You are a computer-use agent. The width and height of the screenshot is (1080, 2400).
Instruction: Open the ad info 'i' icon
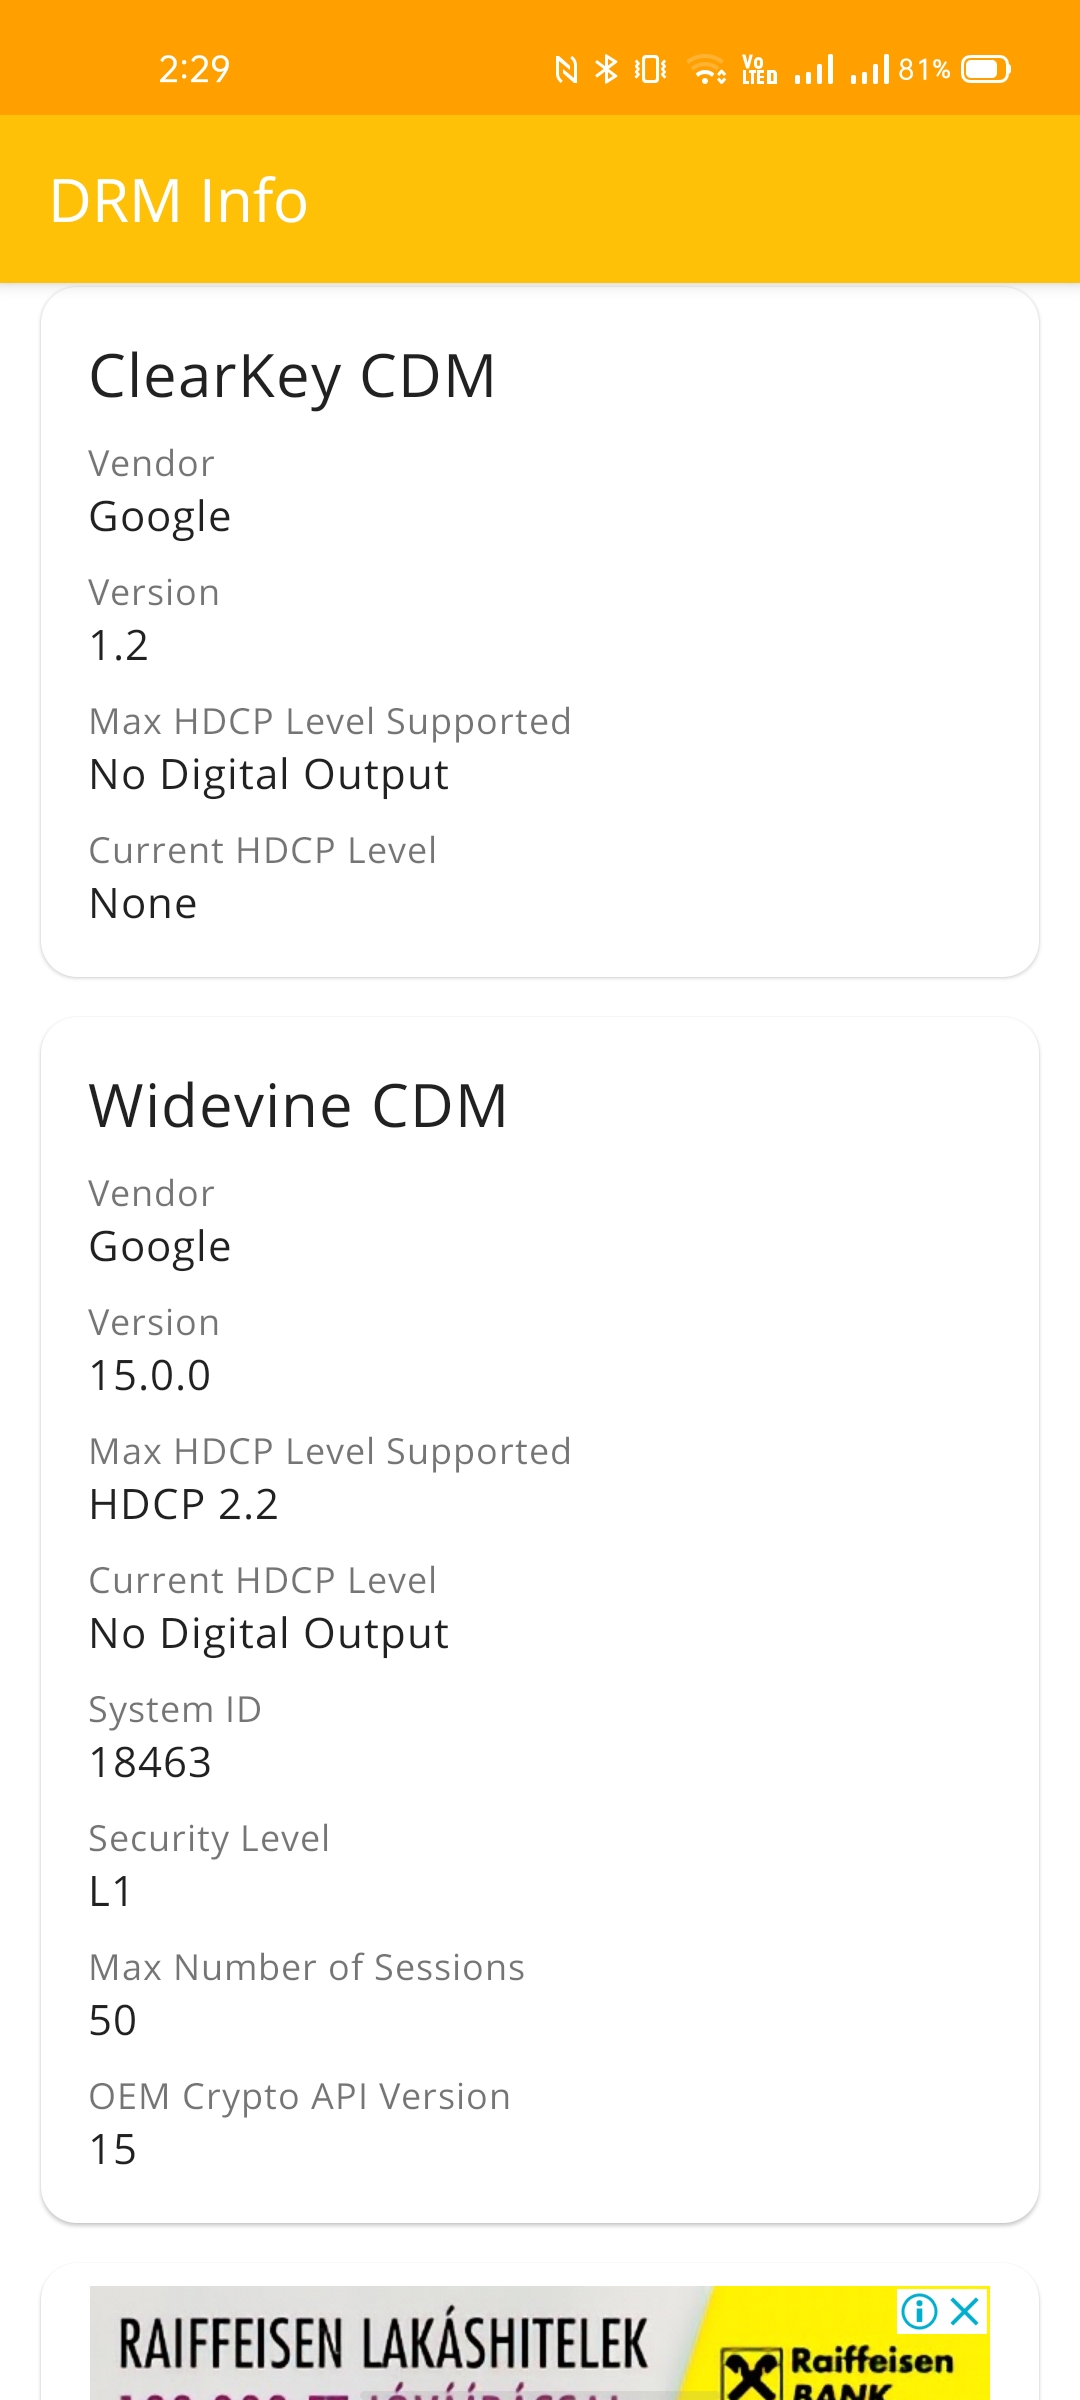pyautogui.click(x=919, y=2311)
